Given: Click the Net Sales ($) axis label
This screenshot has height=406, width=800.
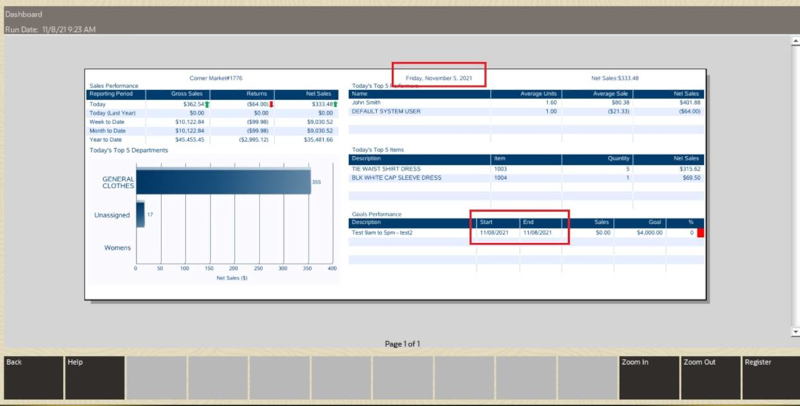Looking at the screenshot, I should (x=232, y=278).
